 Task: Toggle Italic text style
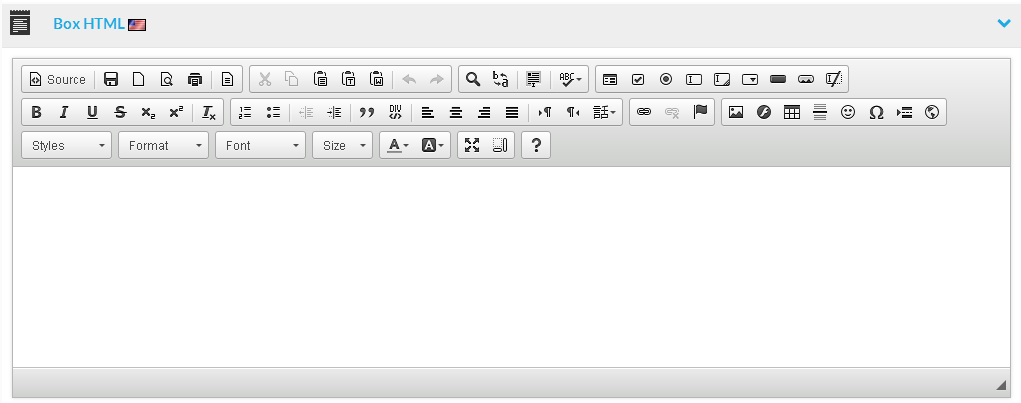pyautogui.click(x=64, y=112)
